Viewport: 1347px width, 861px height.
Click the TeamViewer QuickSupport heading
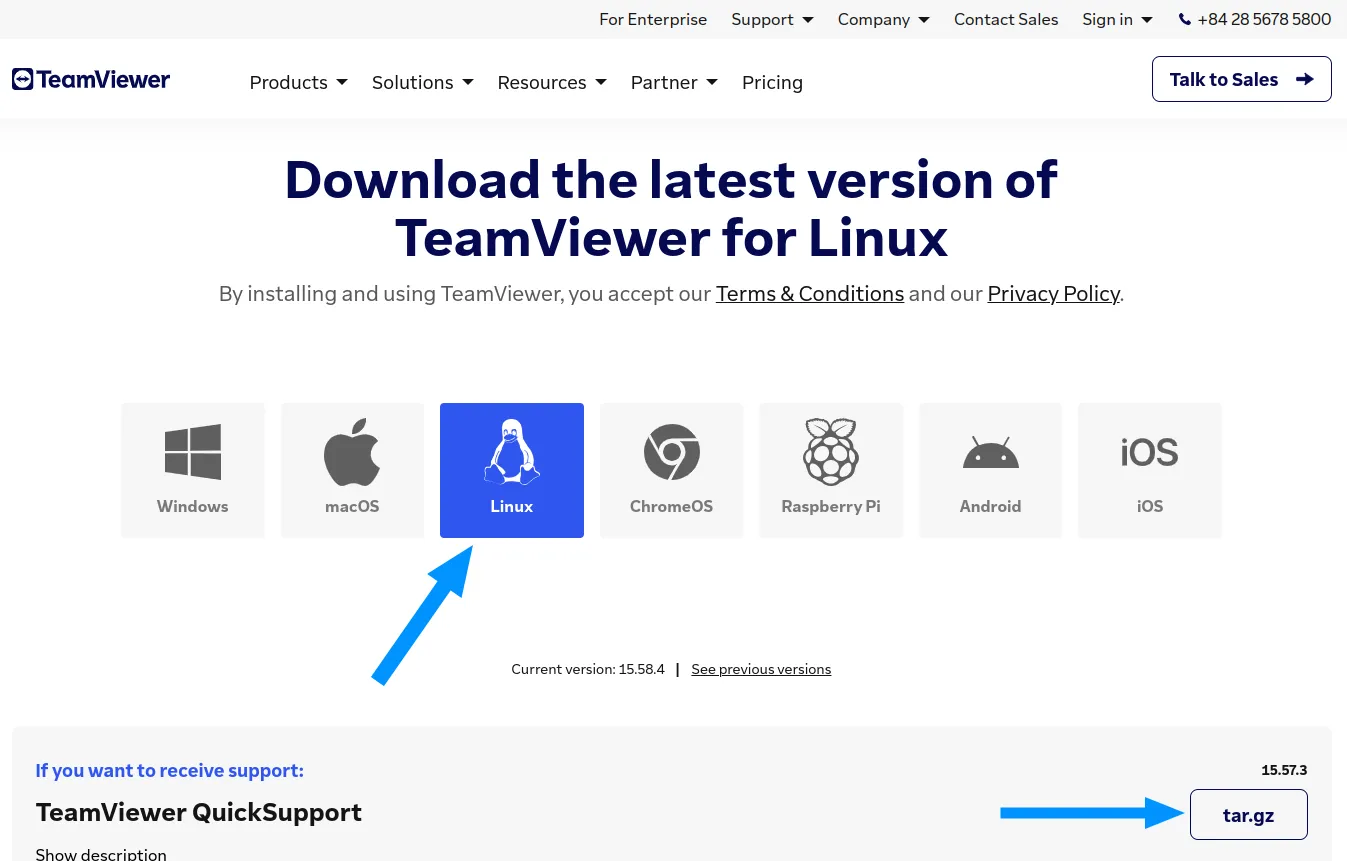click(x=199, y=812)
